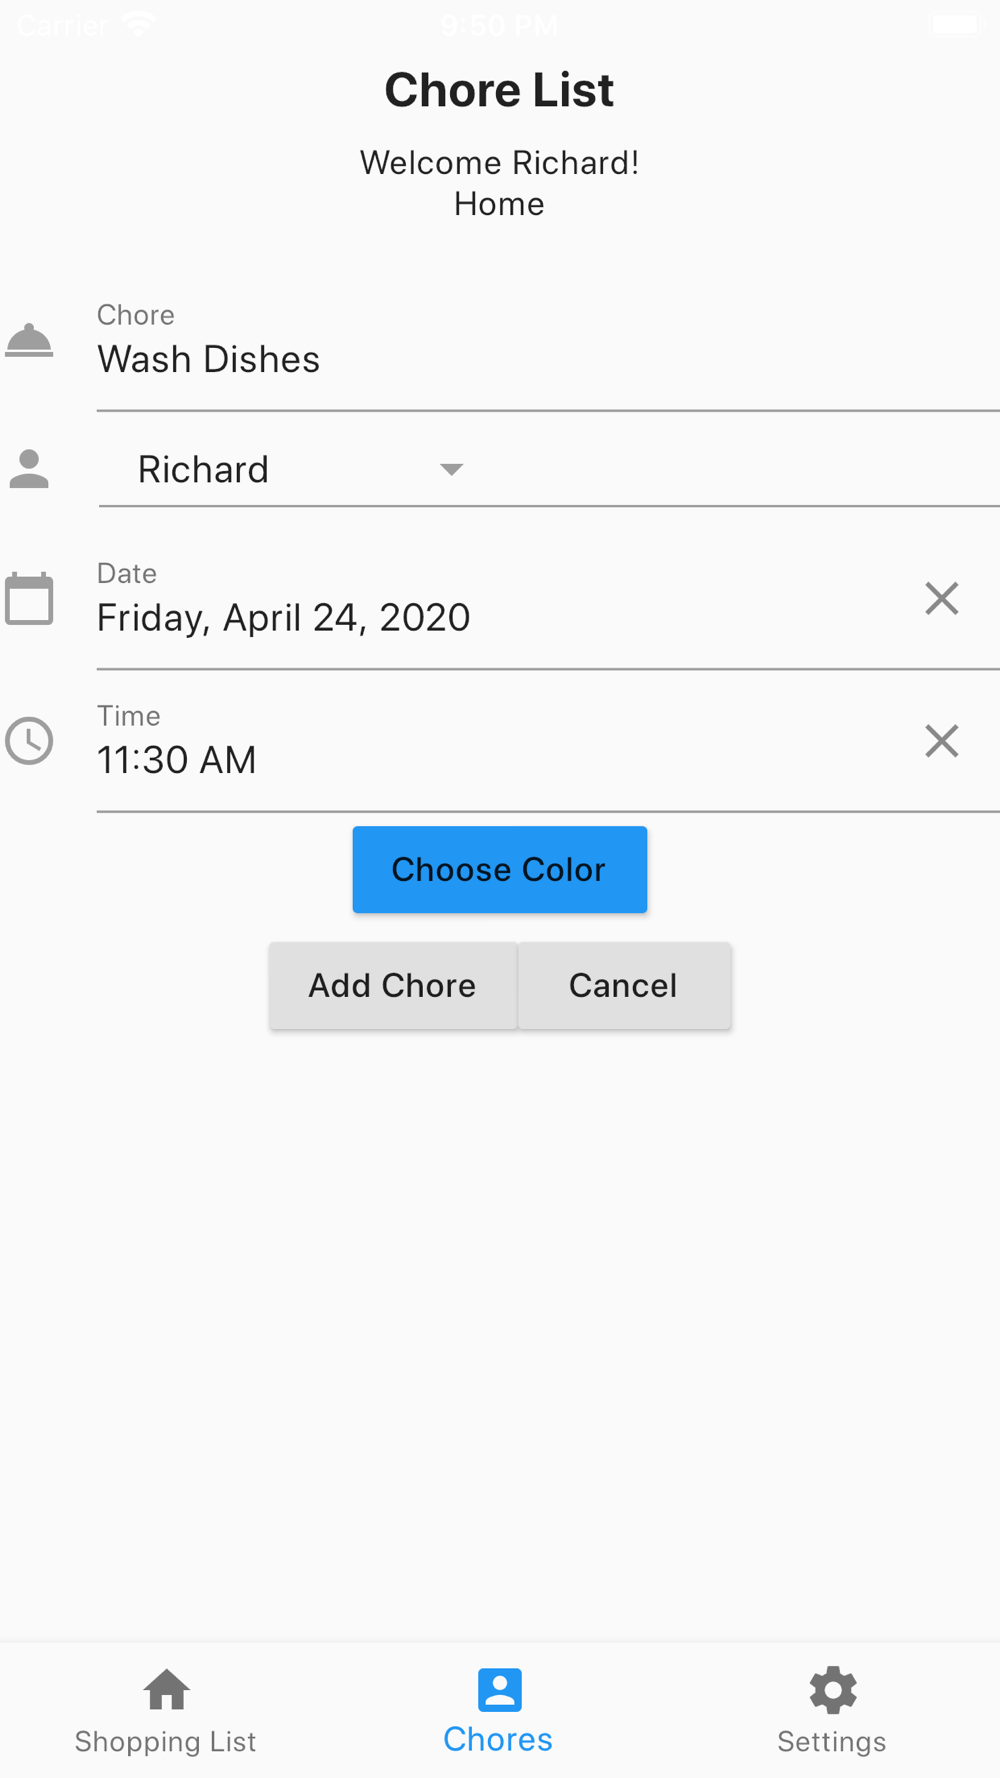This screenshot has height=1778, width=1000.
Task: Open date picker on Friday, April 24, 2020
Action: point(283,618)
